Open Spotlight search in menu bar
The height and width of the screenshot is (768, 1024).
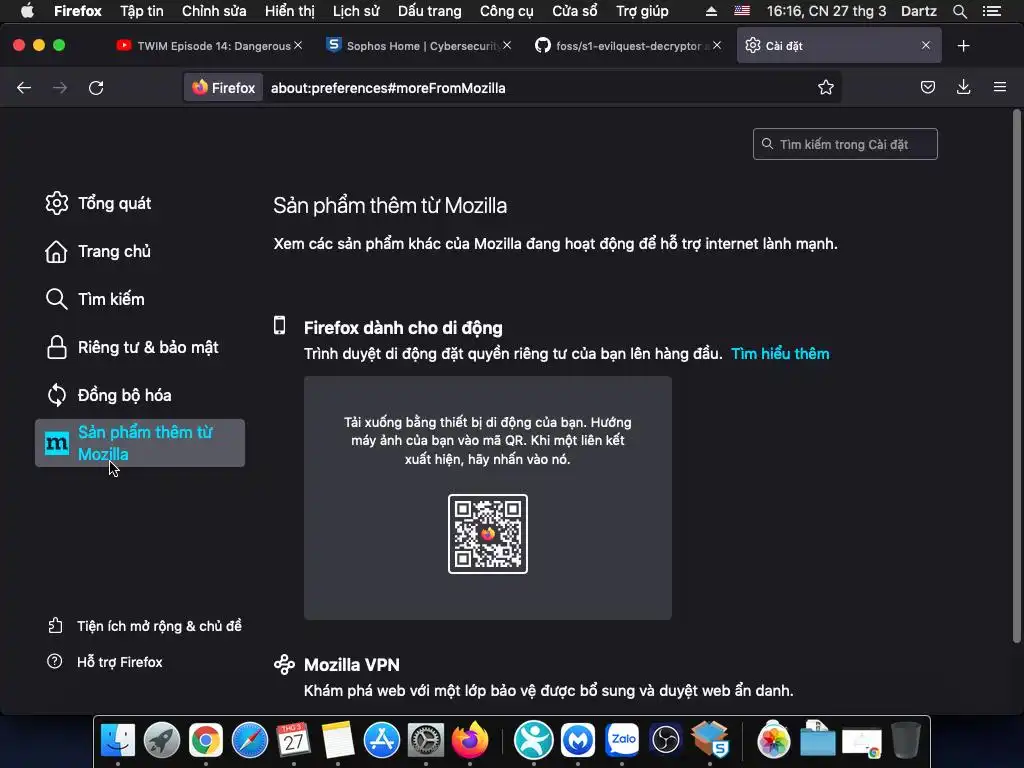tap(959, 11)
